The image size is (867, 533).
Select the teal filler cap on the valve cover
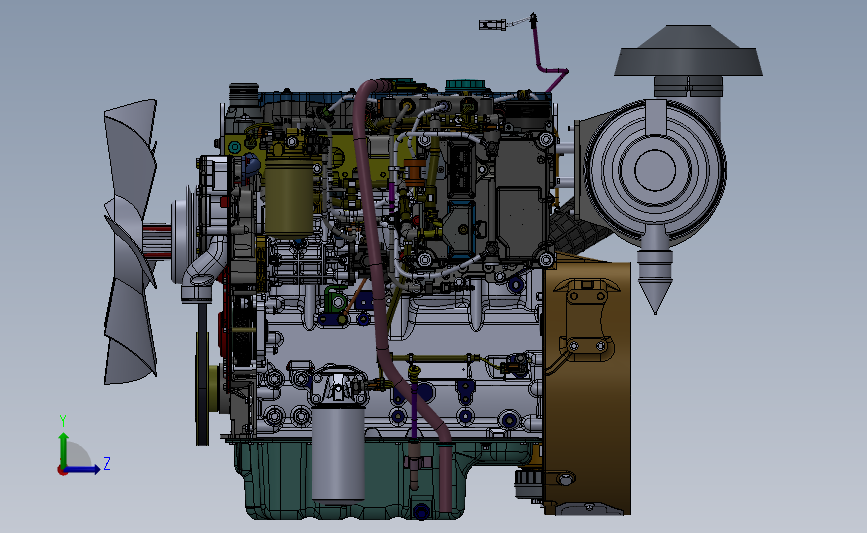tap(464, 86)
